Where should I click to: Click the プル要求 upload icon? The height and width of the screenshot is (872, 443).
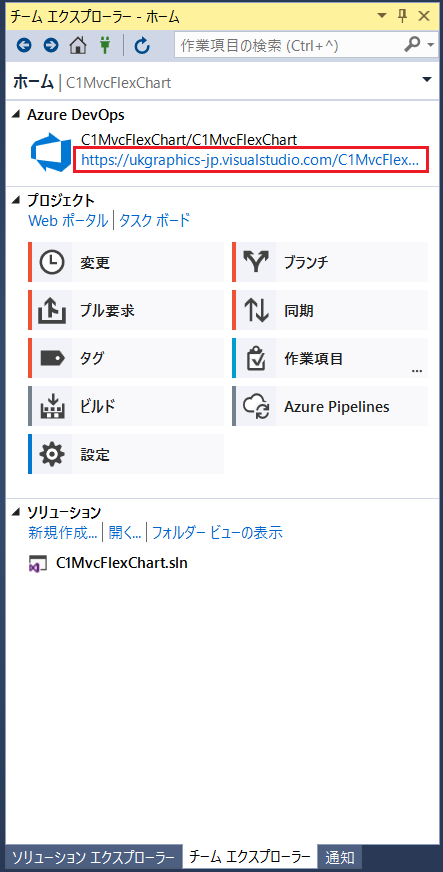pos(52,310)
